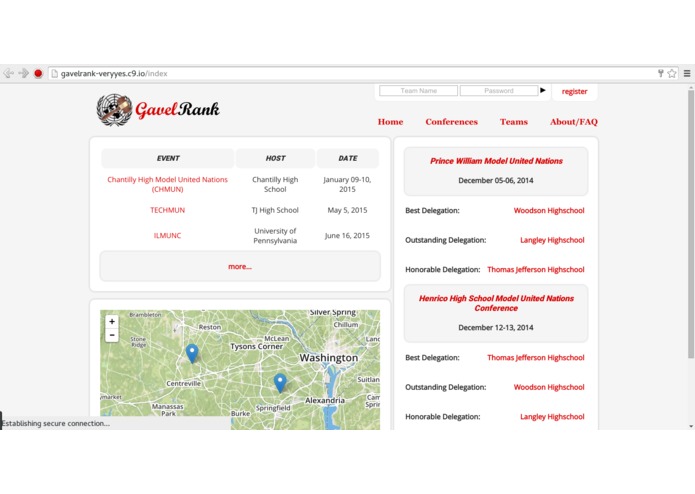This screenshot has height=494, width=695.
Task: Click the DATE column header
Action: [x=348, y=158]
